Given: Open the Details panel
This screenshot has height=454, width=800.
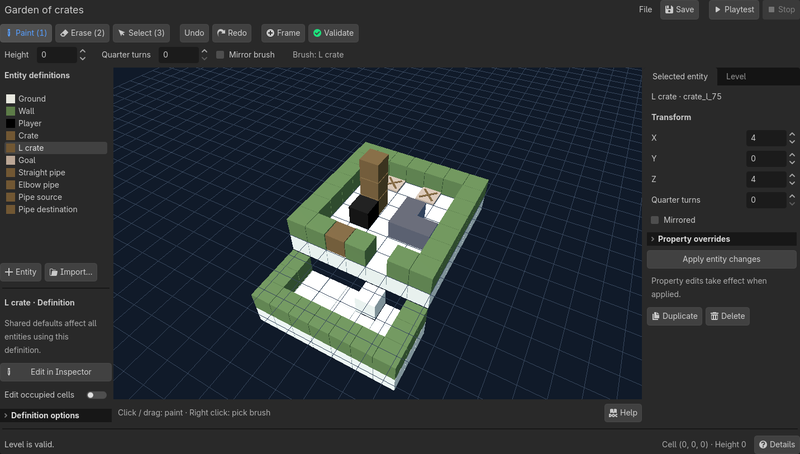Looking at the screenshot, I should (777, 444).
